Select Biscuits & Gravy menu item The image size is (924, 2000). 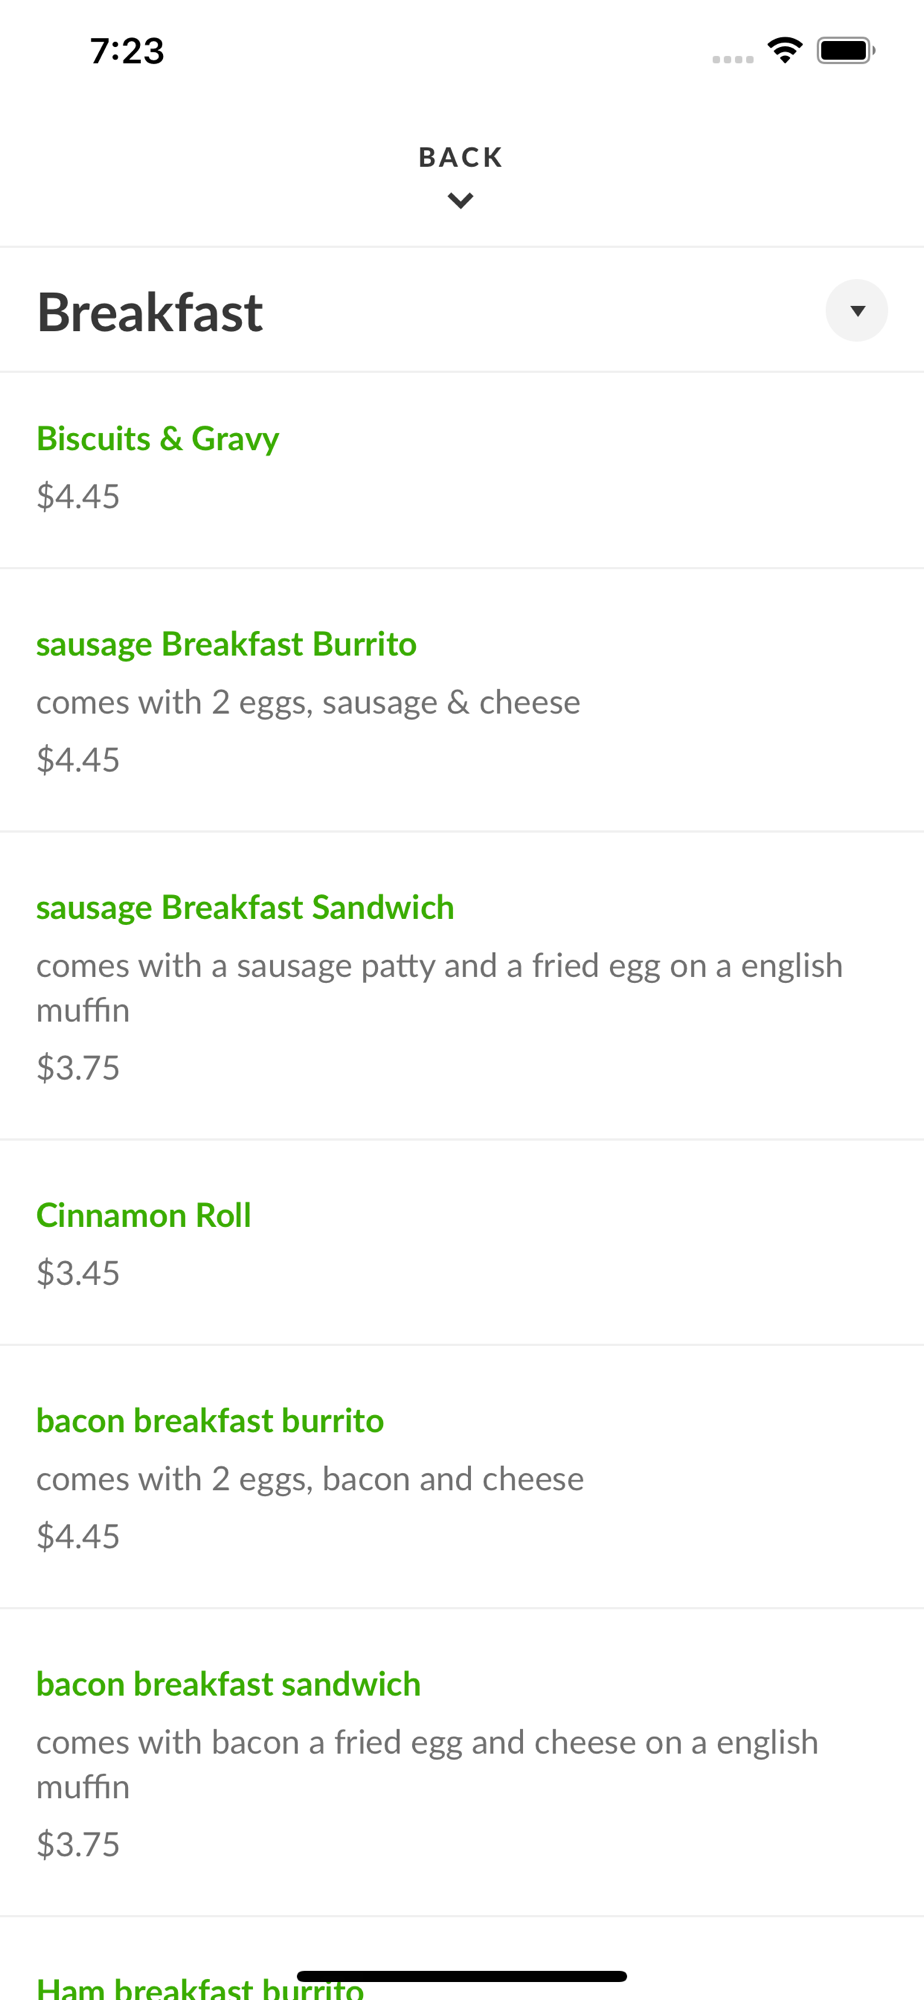[x=158, y=439]
